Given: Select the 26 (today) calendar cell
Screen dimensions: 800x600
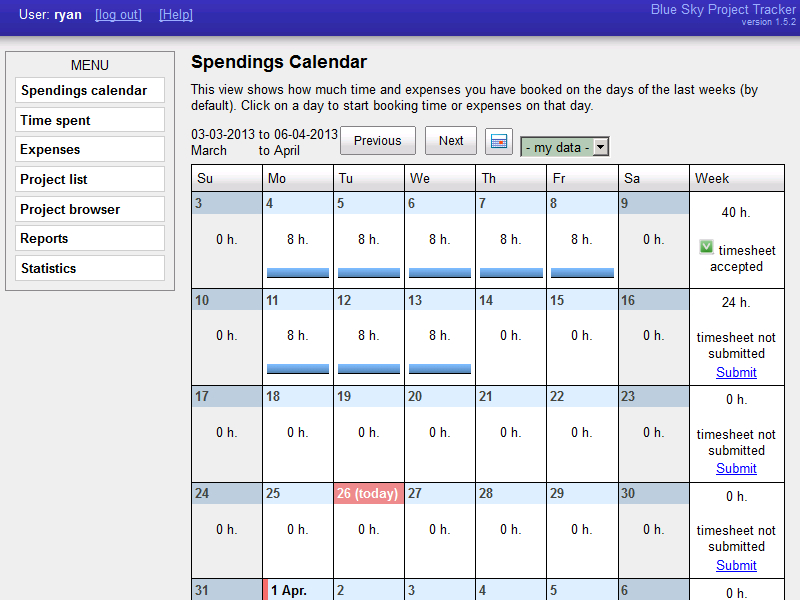Looking at the screenshot, I should click(x=369, y=531).
